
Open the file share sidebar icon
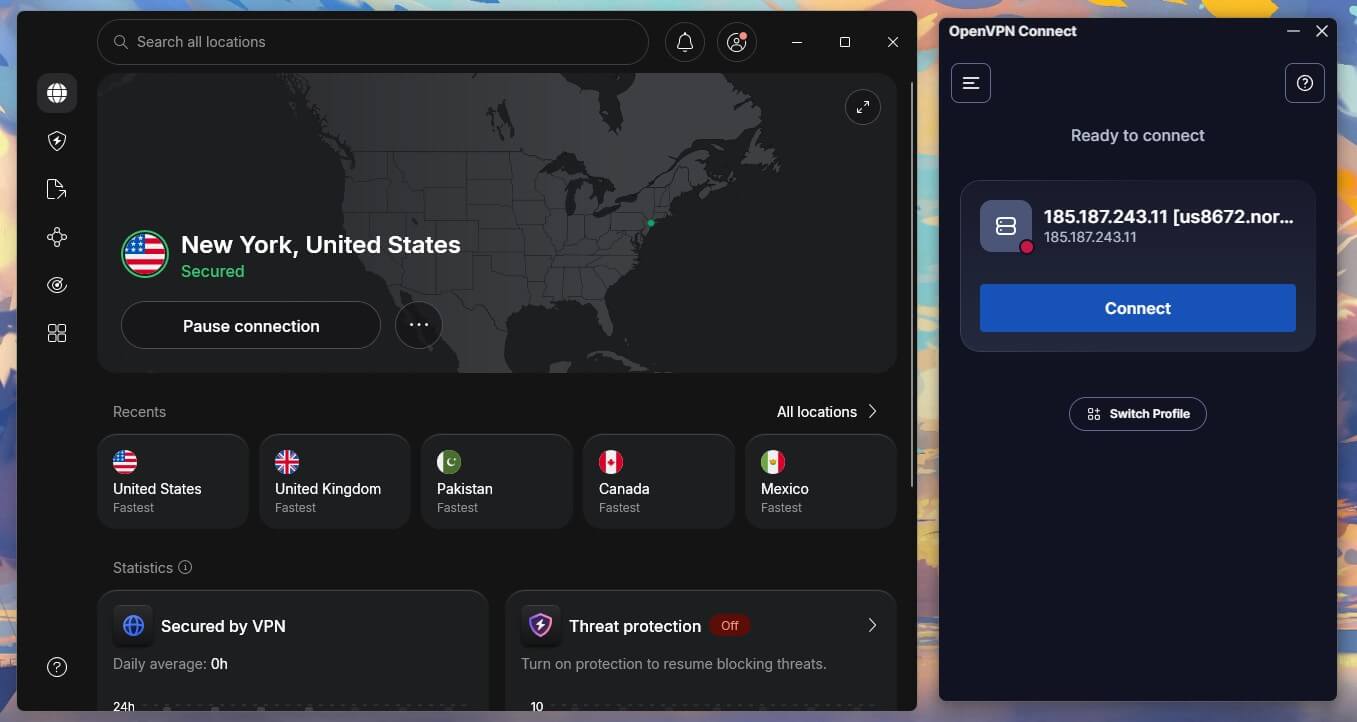pyautogui.click(x=57, y=189)
